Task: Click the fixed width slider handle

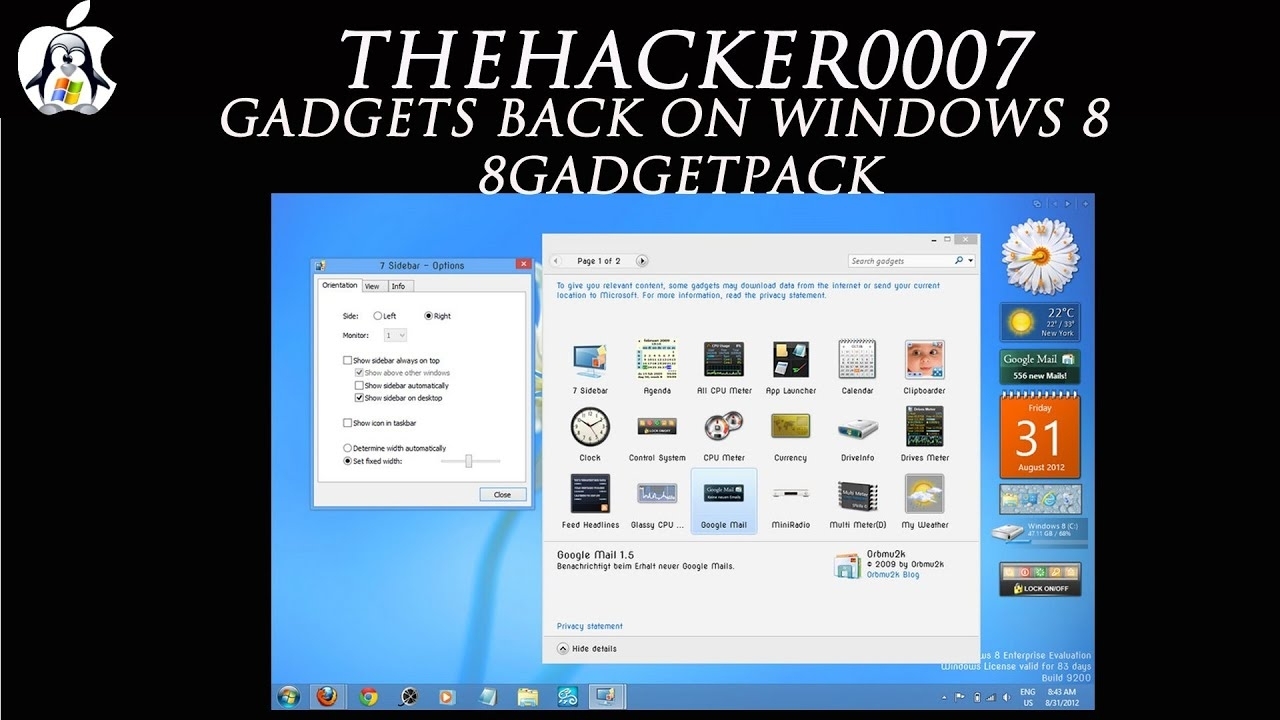Action: [468, 461]
